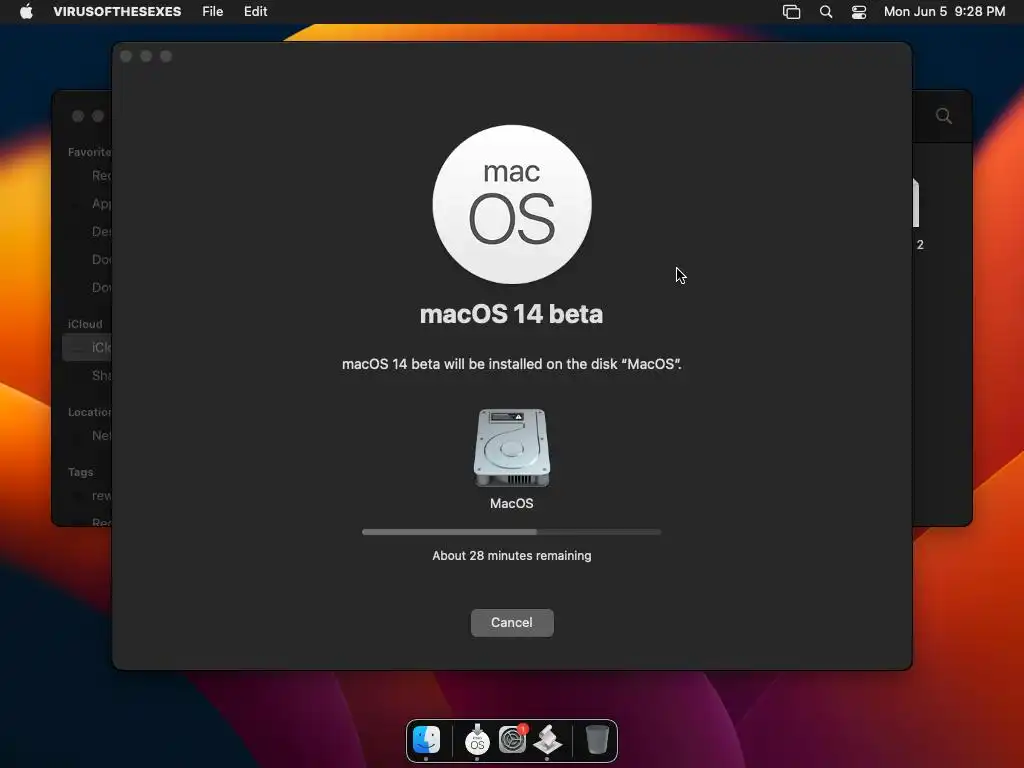Viewport: 1024px width, 768px height.
Task: Open the File menu
Action: coord(212,12)
